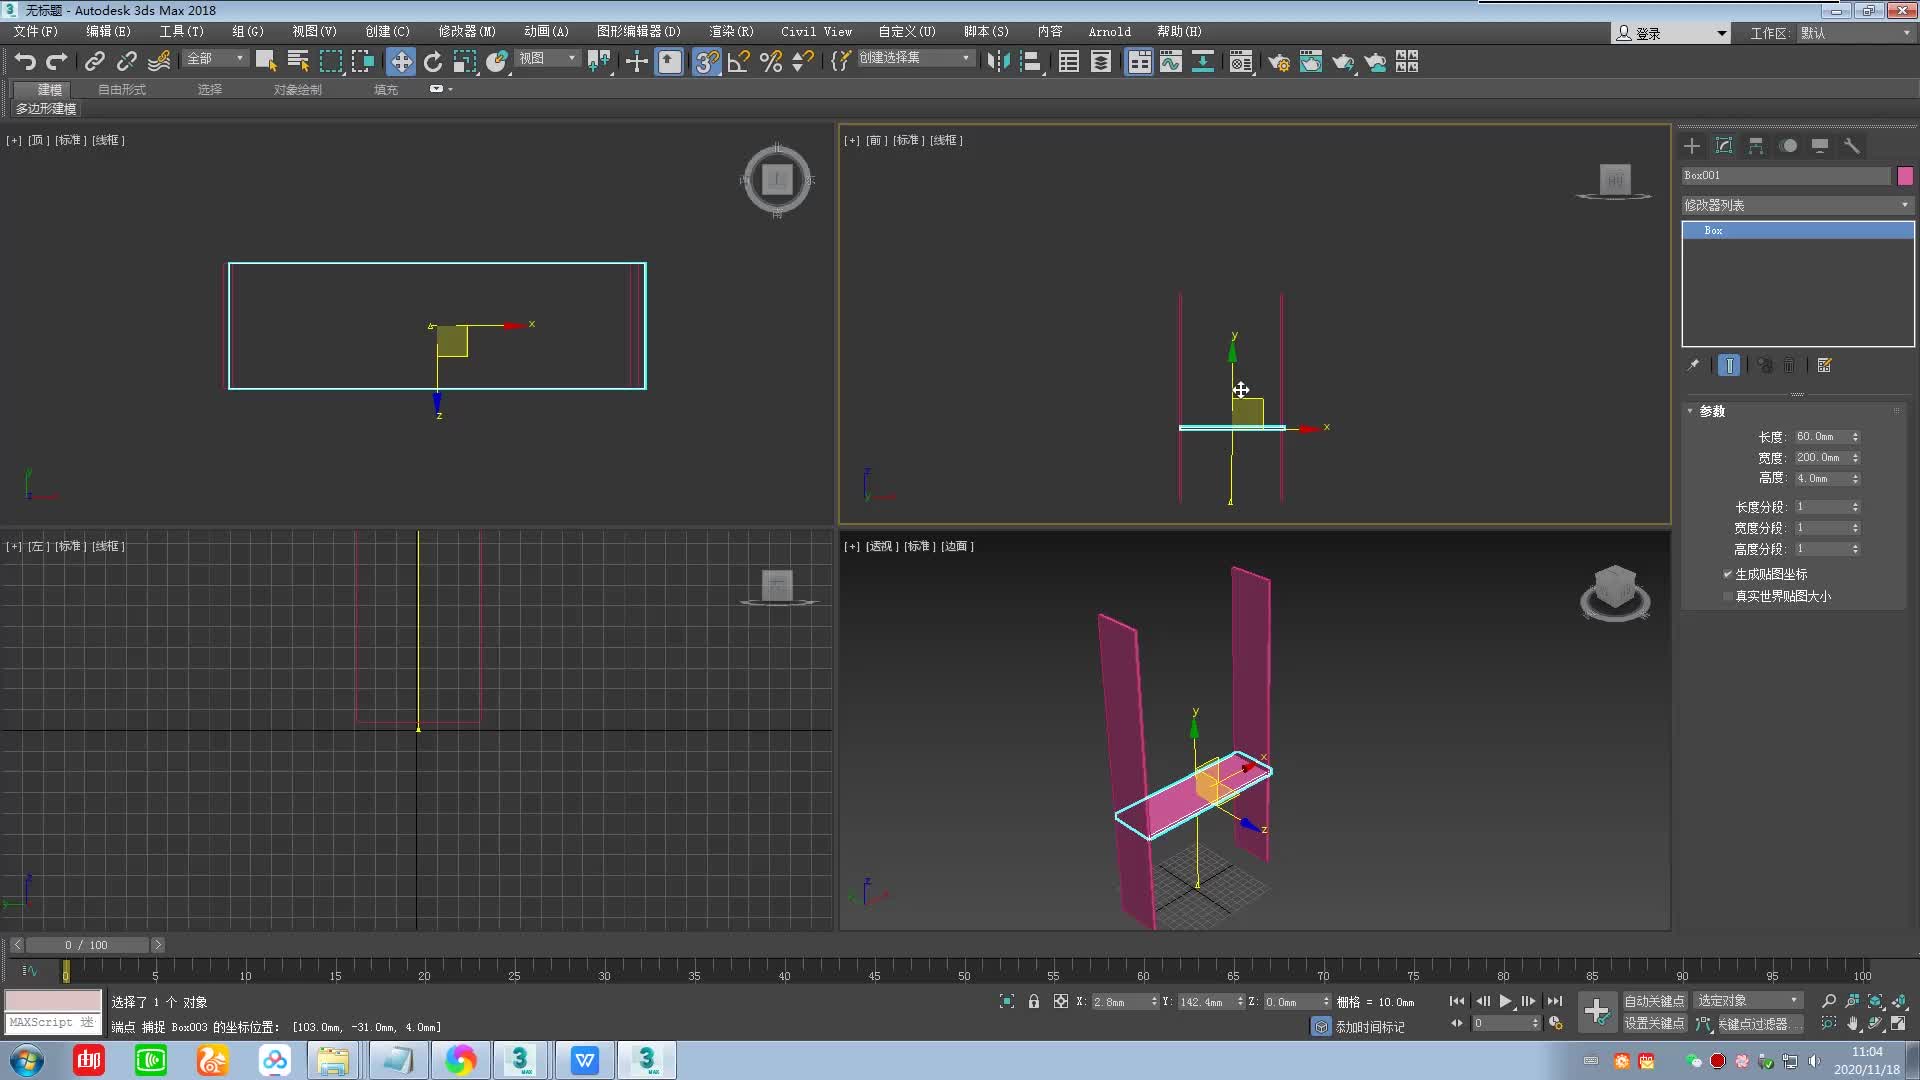Open the Utilities panel wrench icon
Viewport: 1920px width, 1080px height.
pos(1852,146)
